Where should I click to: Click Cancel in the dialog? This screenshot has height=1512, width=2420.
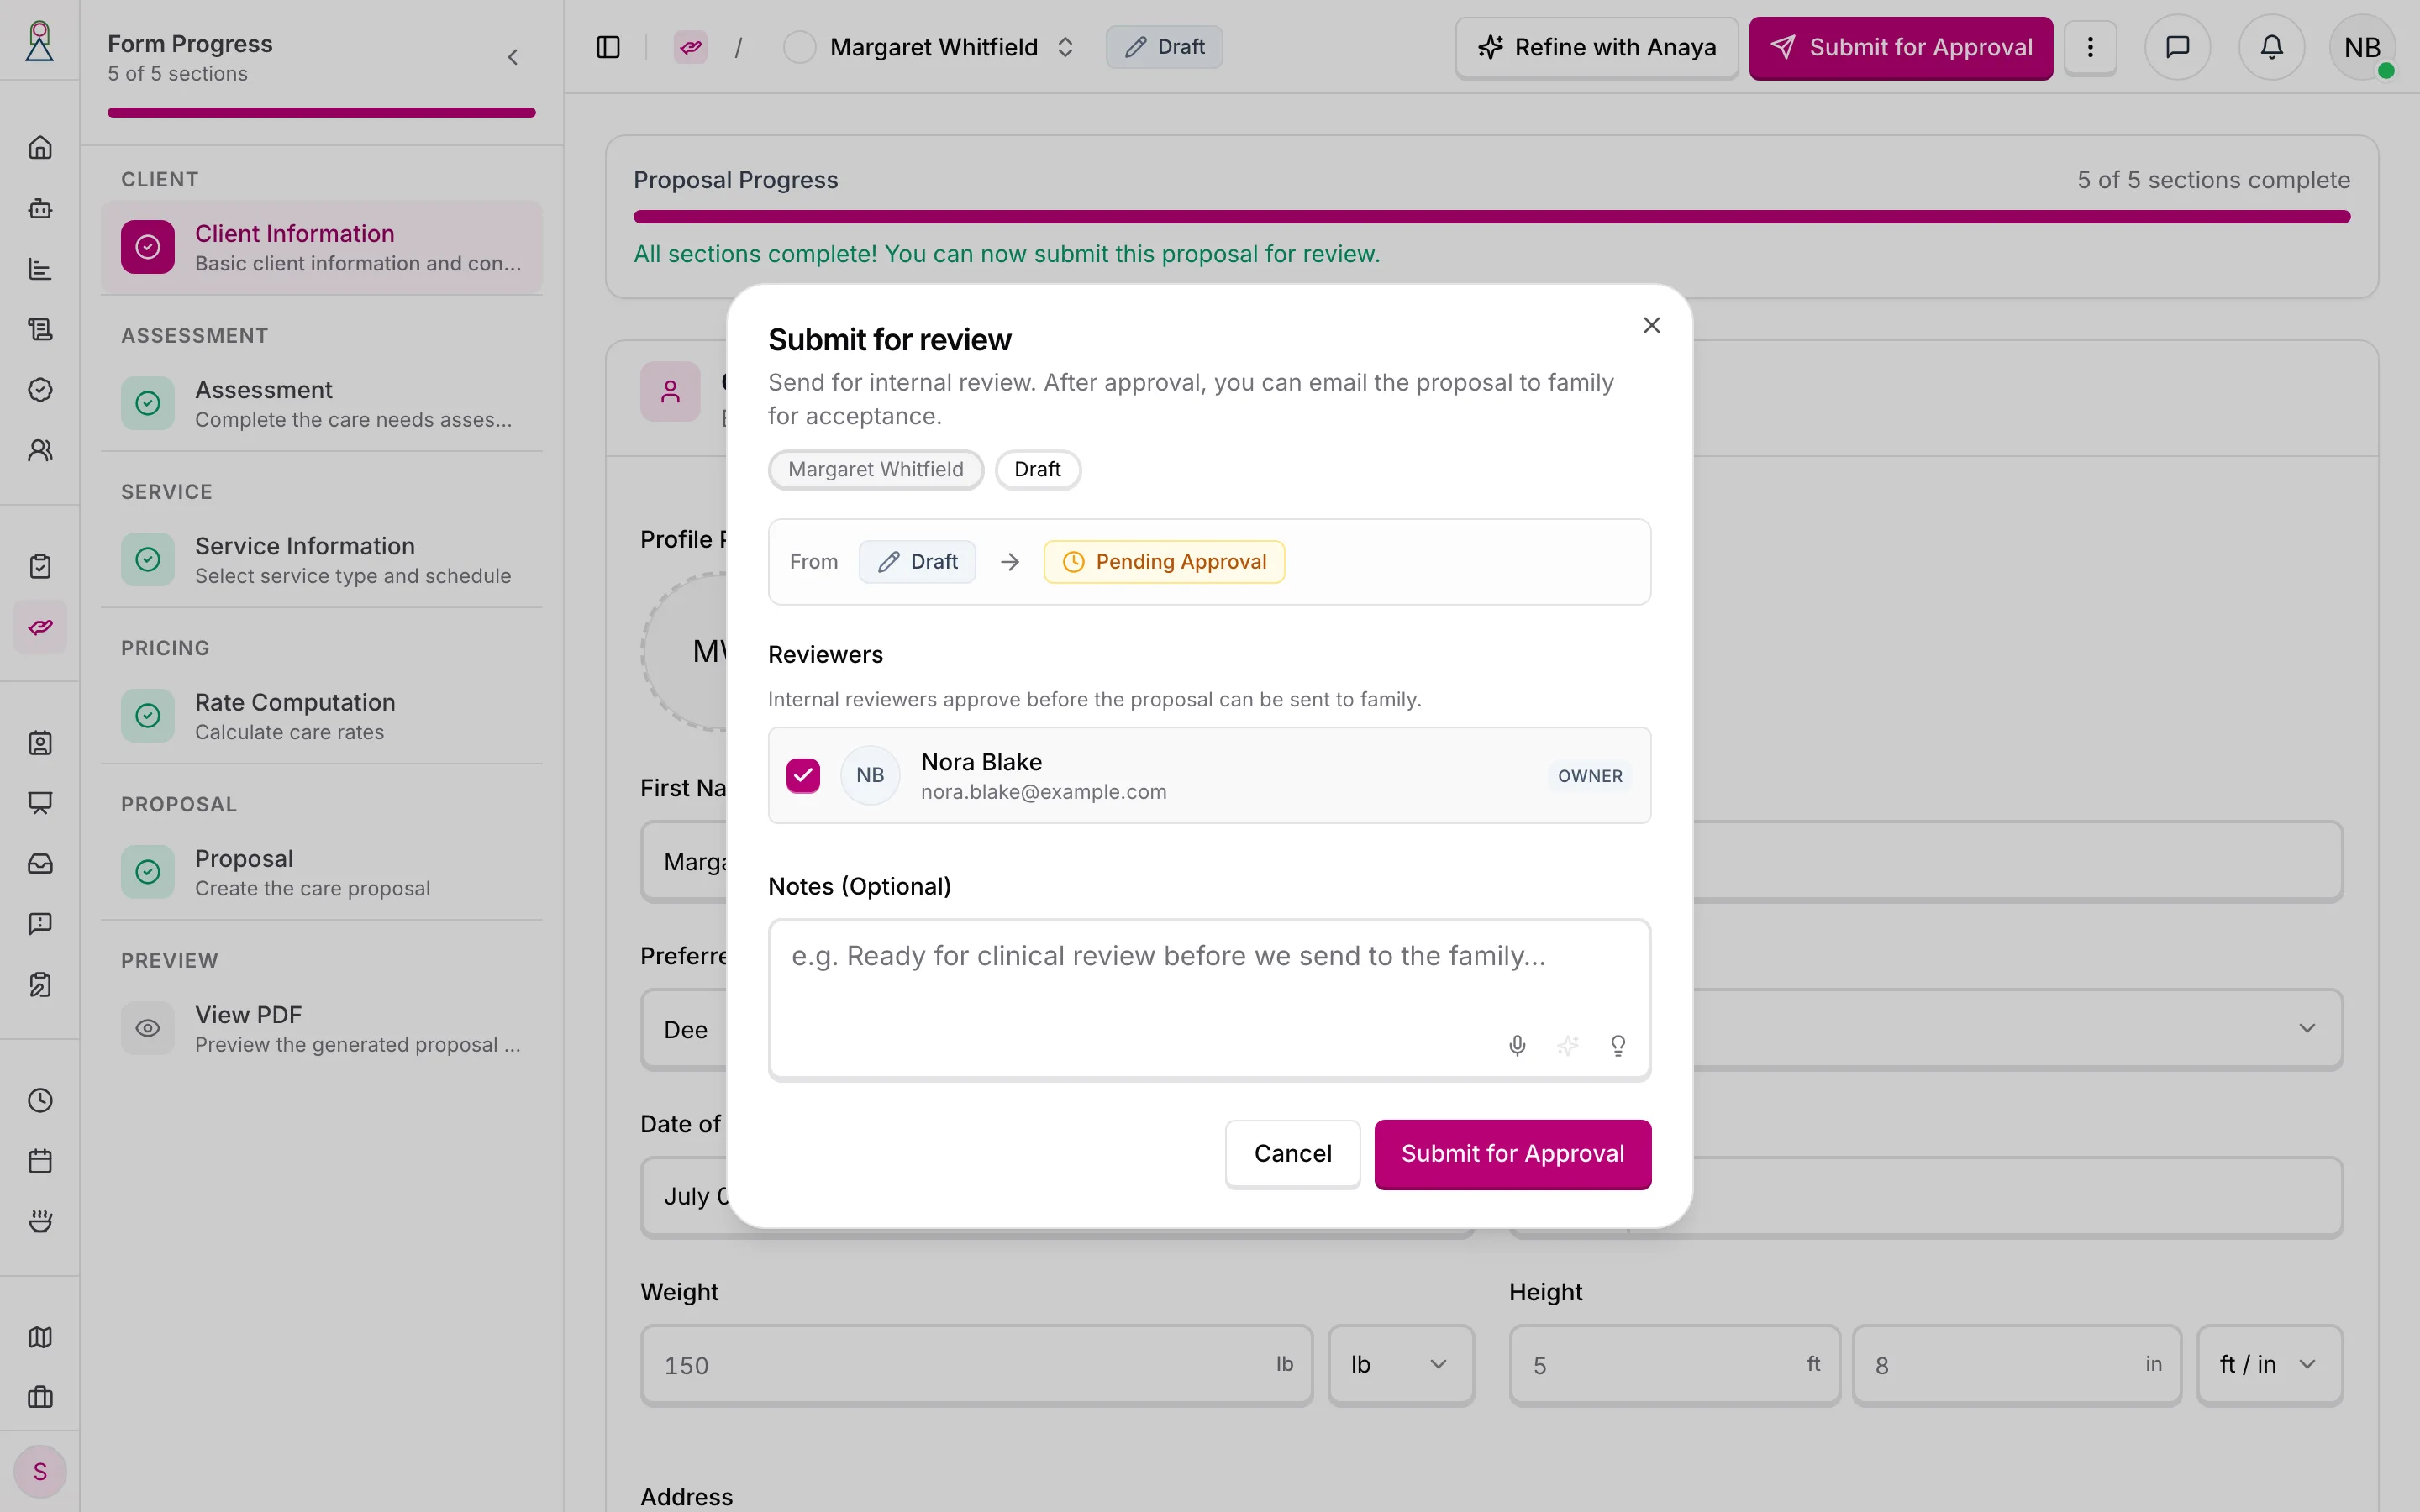1292,1154
